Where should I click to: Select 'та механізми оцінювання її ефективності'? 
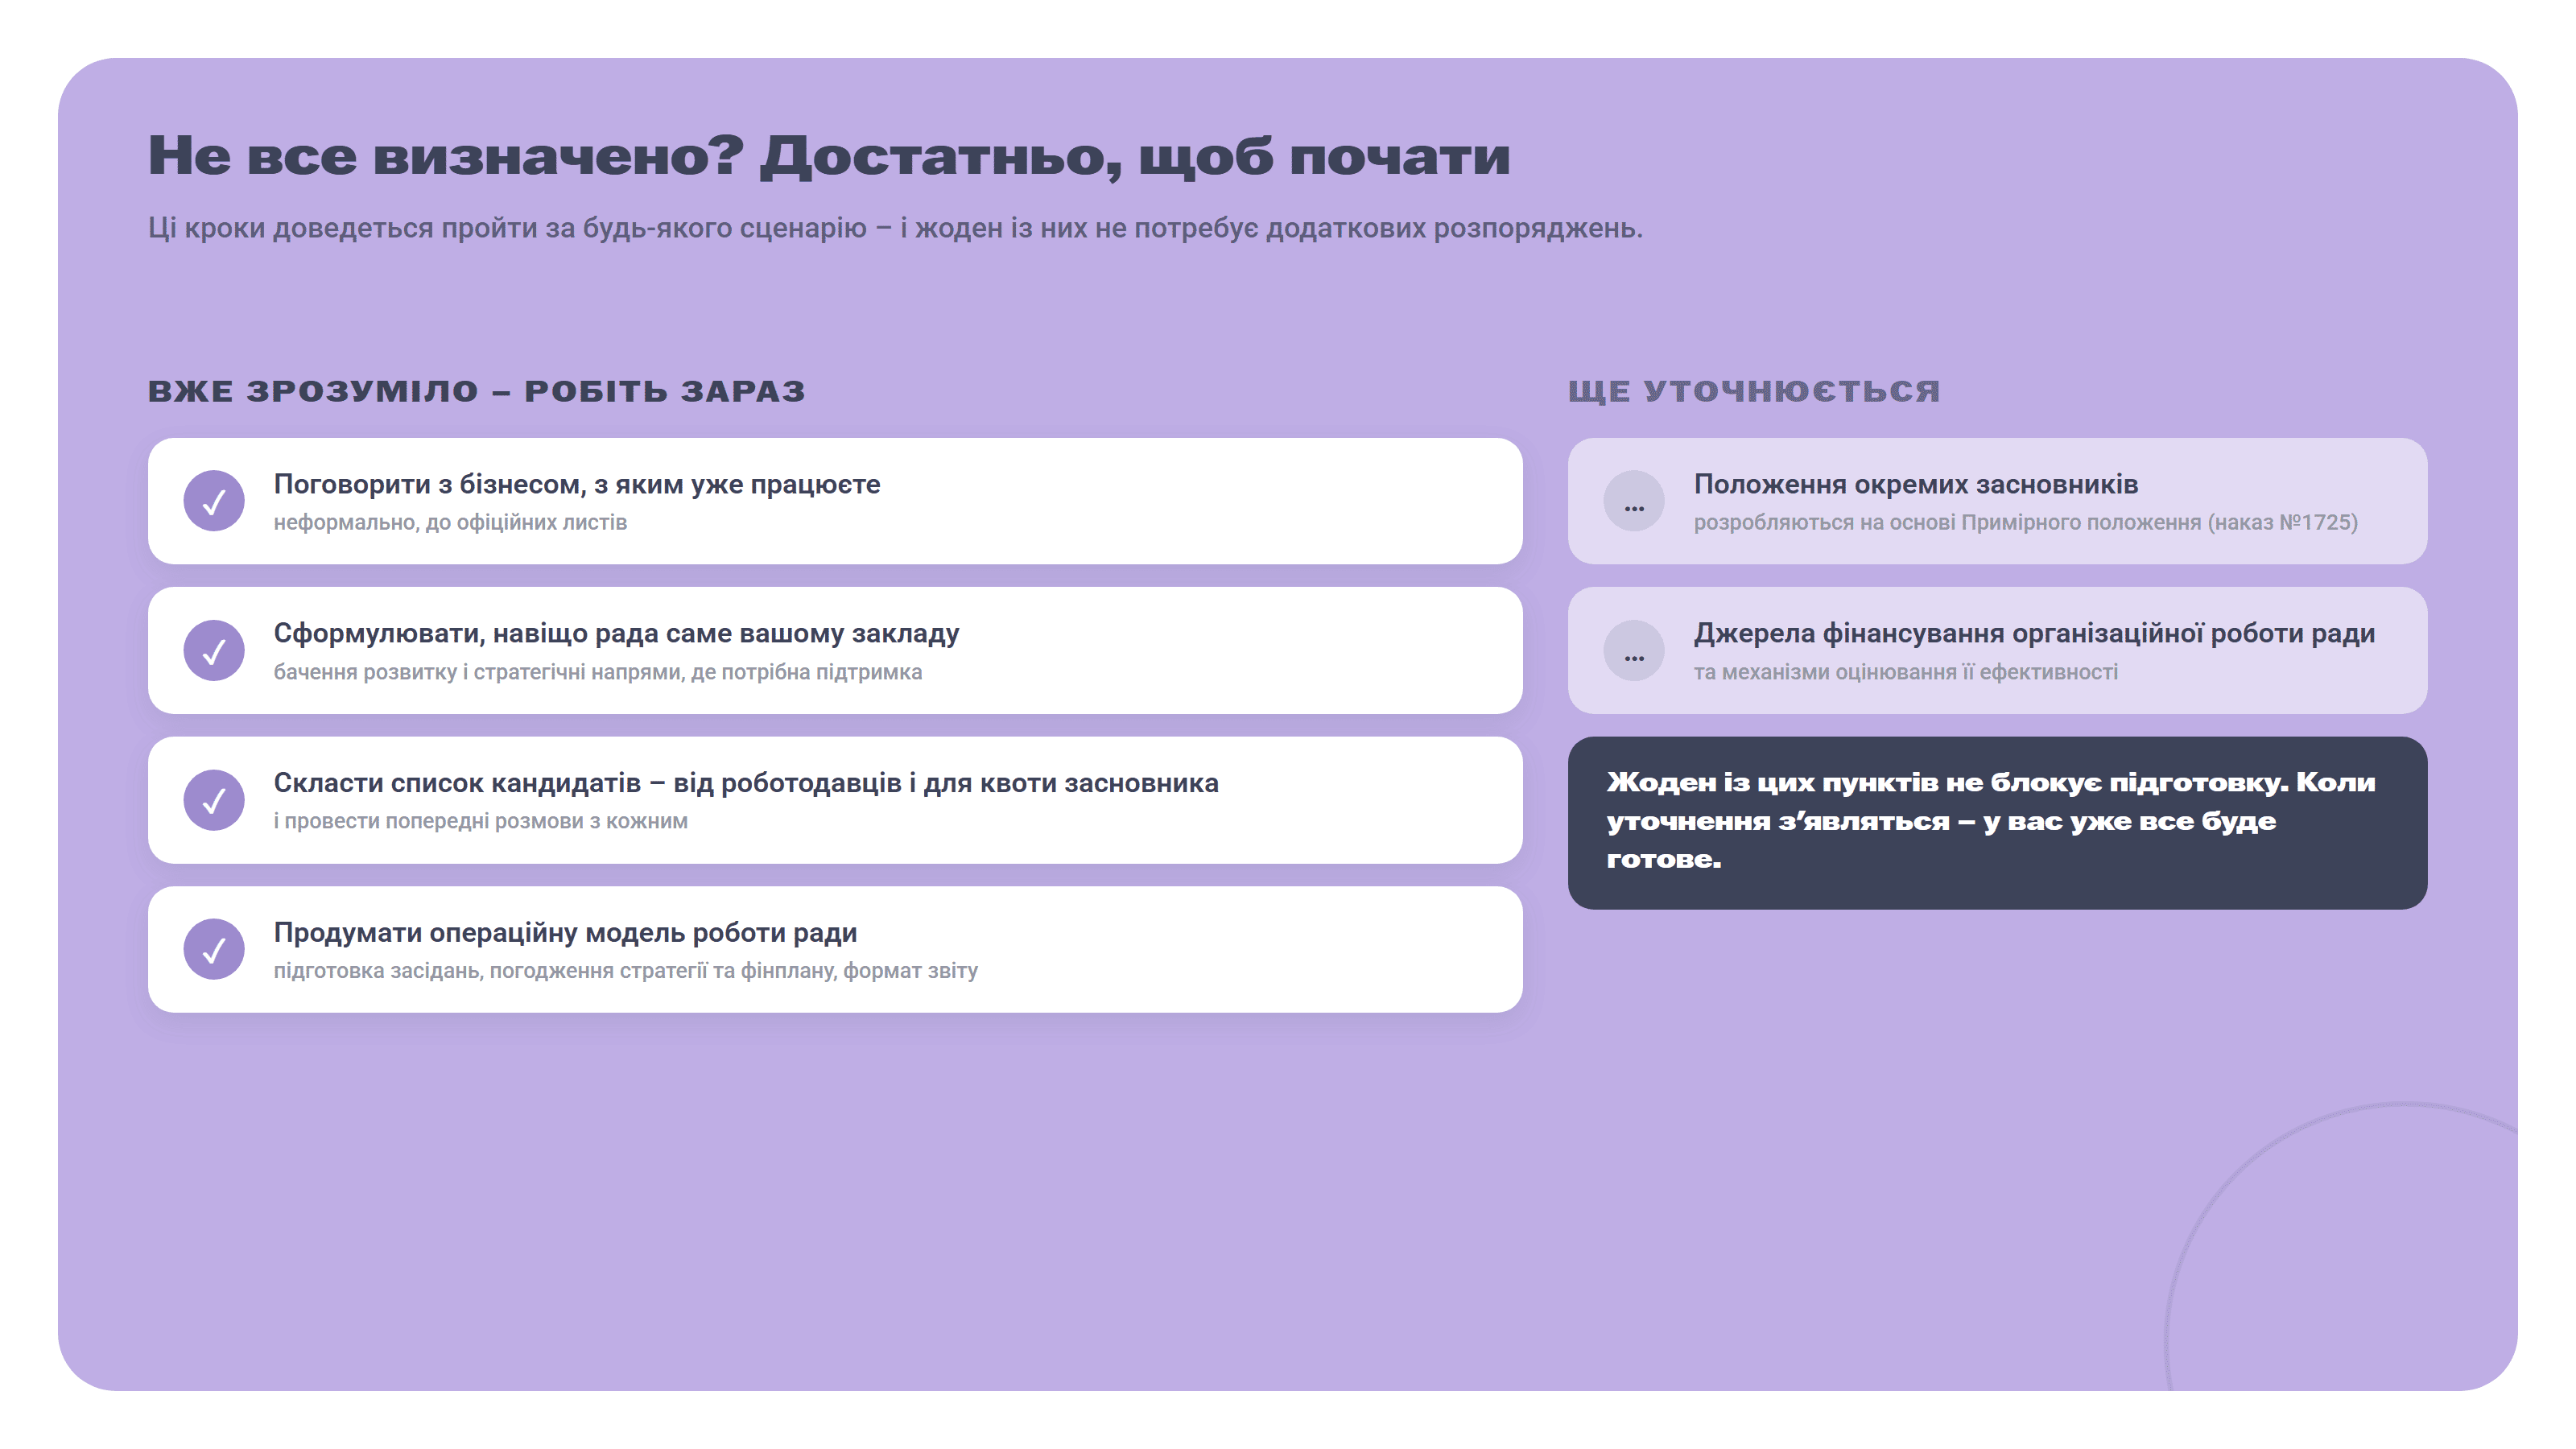tap(1906, 672)
